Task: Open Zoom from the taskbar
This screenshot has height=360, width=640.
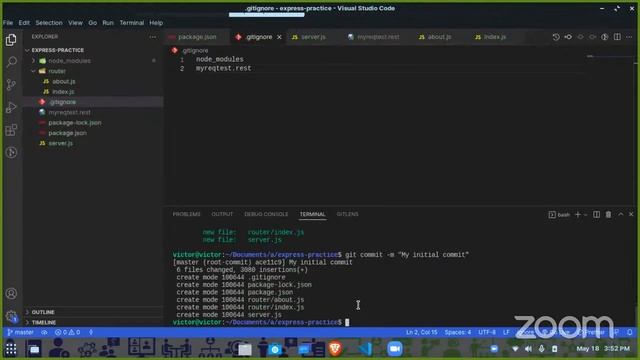Action: 395,349
